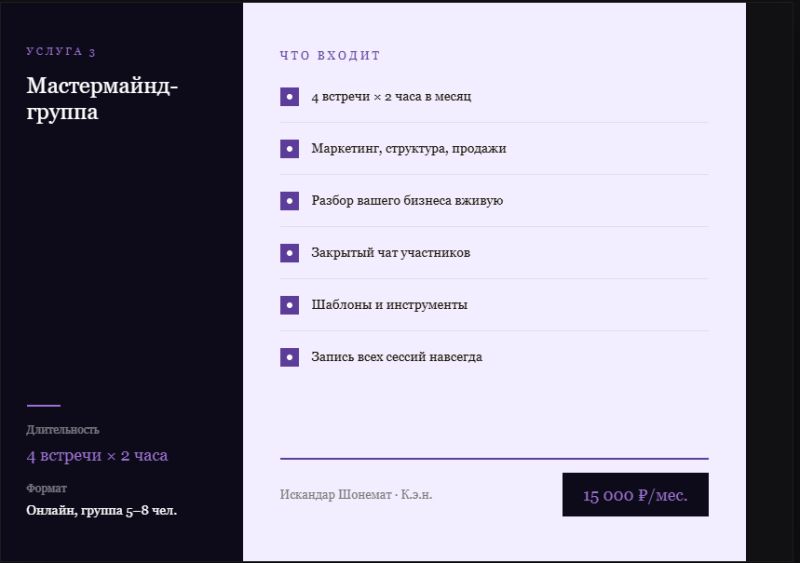Click the bullet icon beside "4 встречи × 2 часа в месяц"
The width and height of the screenshot is (800, 563).
pos(290,97)
